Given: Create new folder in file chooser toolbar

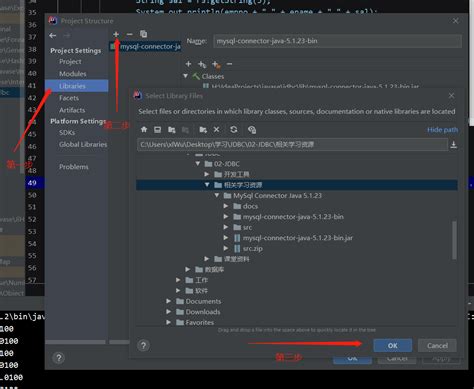Looking at the screenshot, I should (203, 130).
